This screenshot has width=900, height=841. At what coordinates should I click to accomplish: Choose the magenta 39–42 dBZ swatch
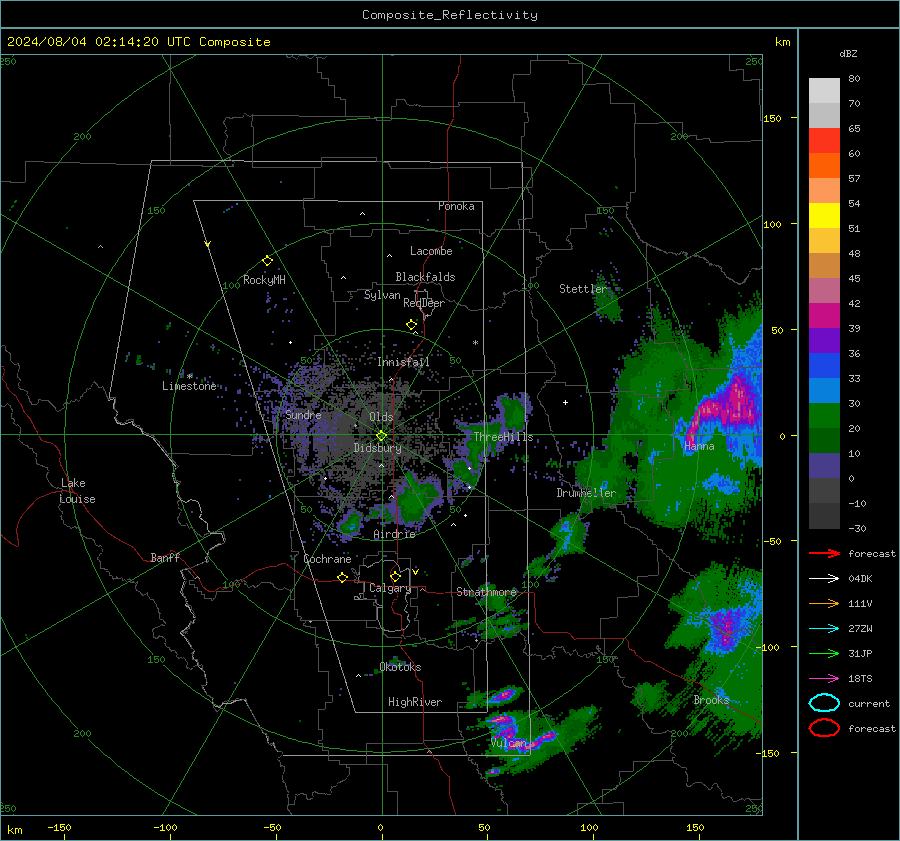pos(824,316)
